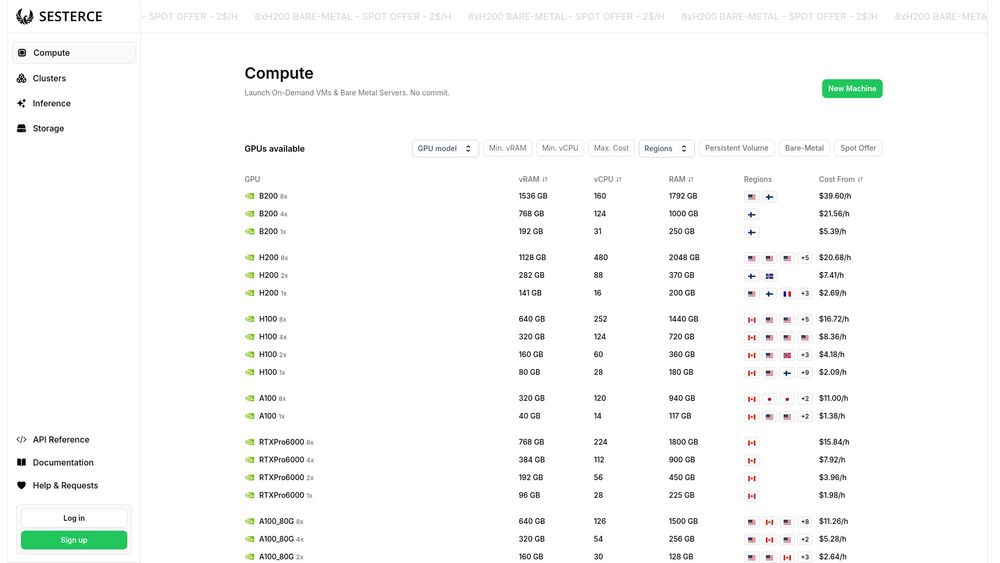Viewport: 1000px width, 563px height.
Task: Toggle the Bare-Metal filter
Action: click(x=804, y=148)
